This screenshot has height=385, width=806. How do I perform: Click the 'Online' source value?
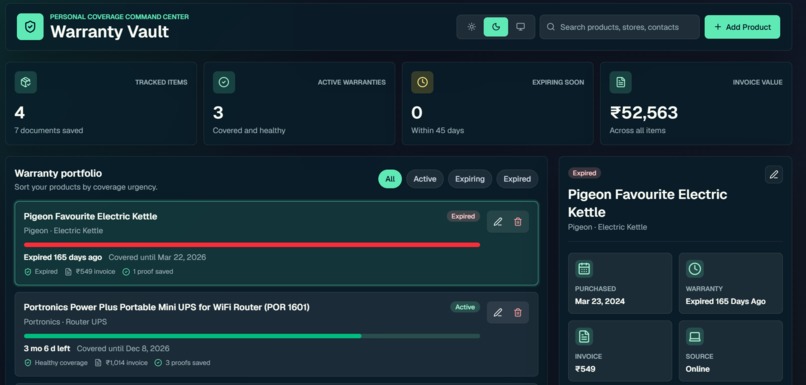point(698,369)
